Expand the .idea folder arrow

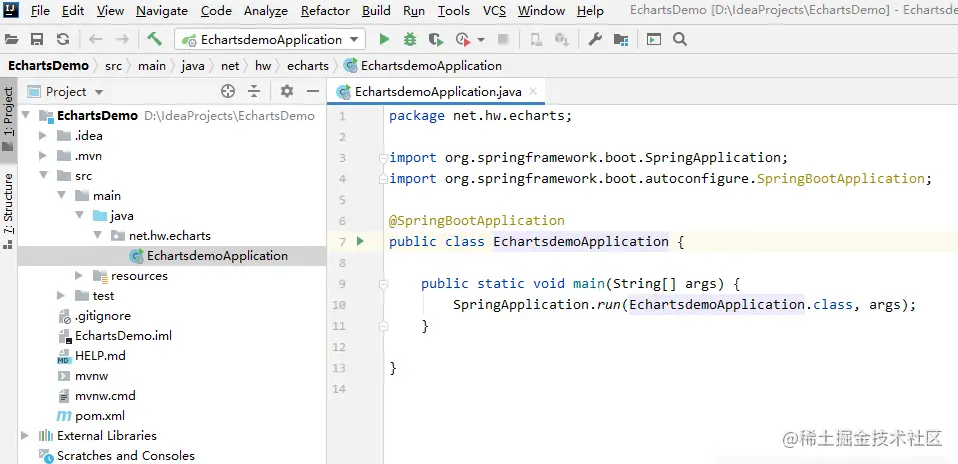tap(43, 136)
